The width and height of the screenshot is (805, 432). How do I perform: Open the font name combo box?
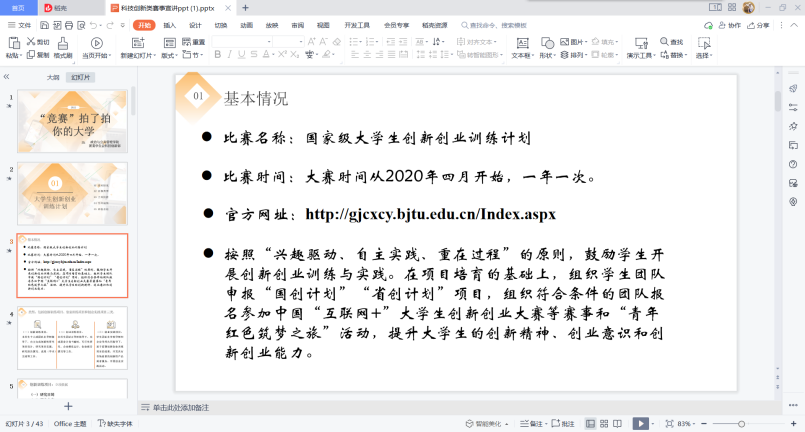point(240,42)
